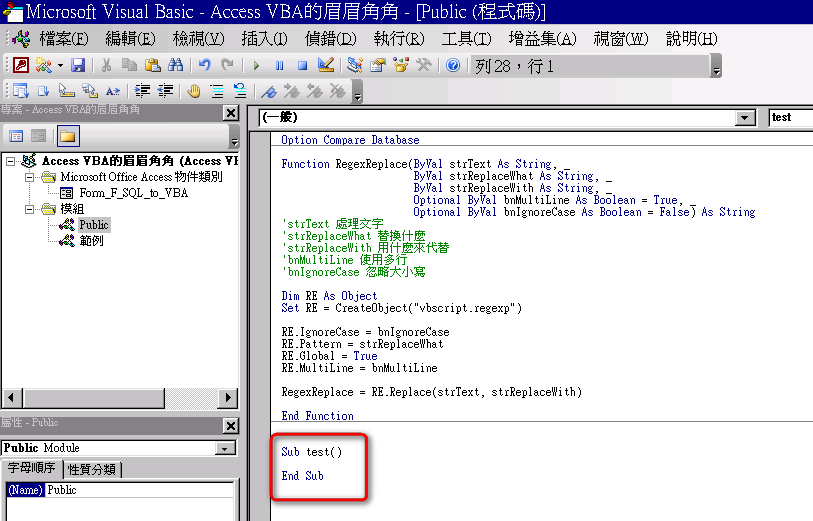This screenshot has height=521, width=813.
Task: Switch to Microsoft Access view icon
Action: pos(21,65)
